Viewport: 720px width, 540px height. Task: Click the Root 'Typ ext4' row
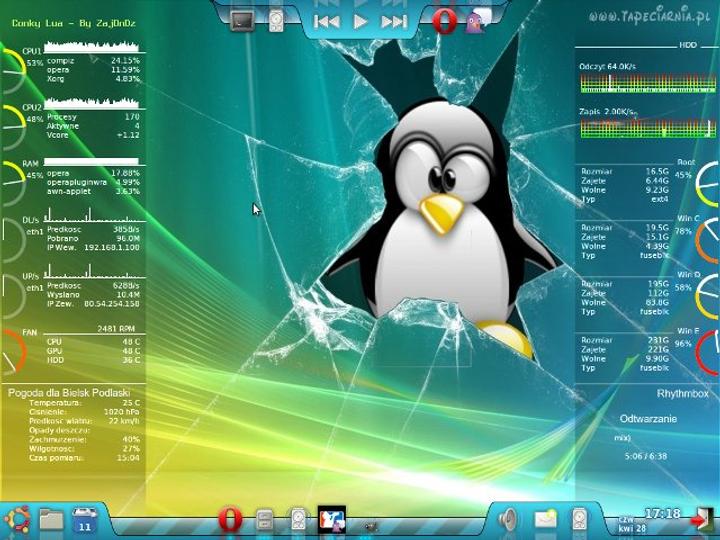[625, 199]
